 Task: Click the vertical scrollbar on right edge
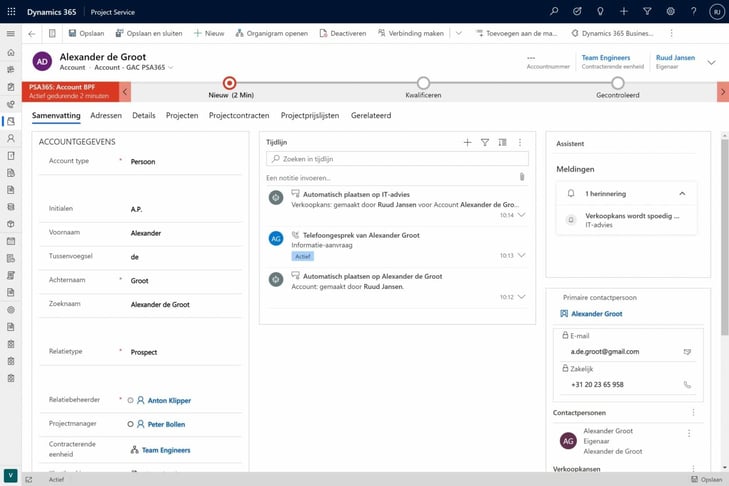(724, 236)
